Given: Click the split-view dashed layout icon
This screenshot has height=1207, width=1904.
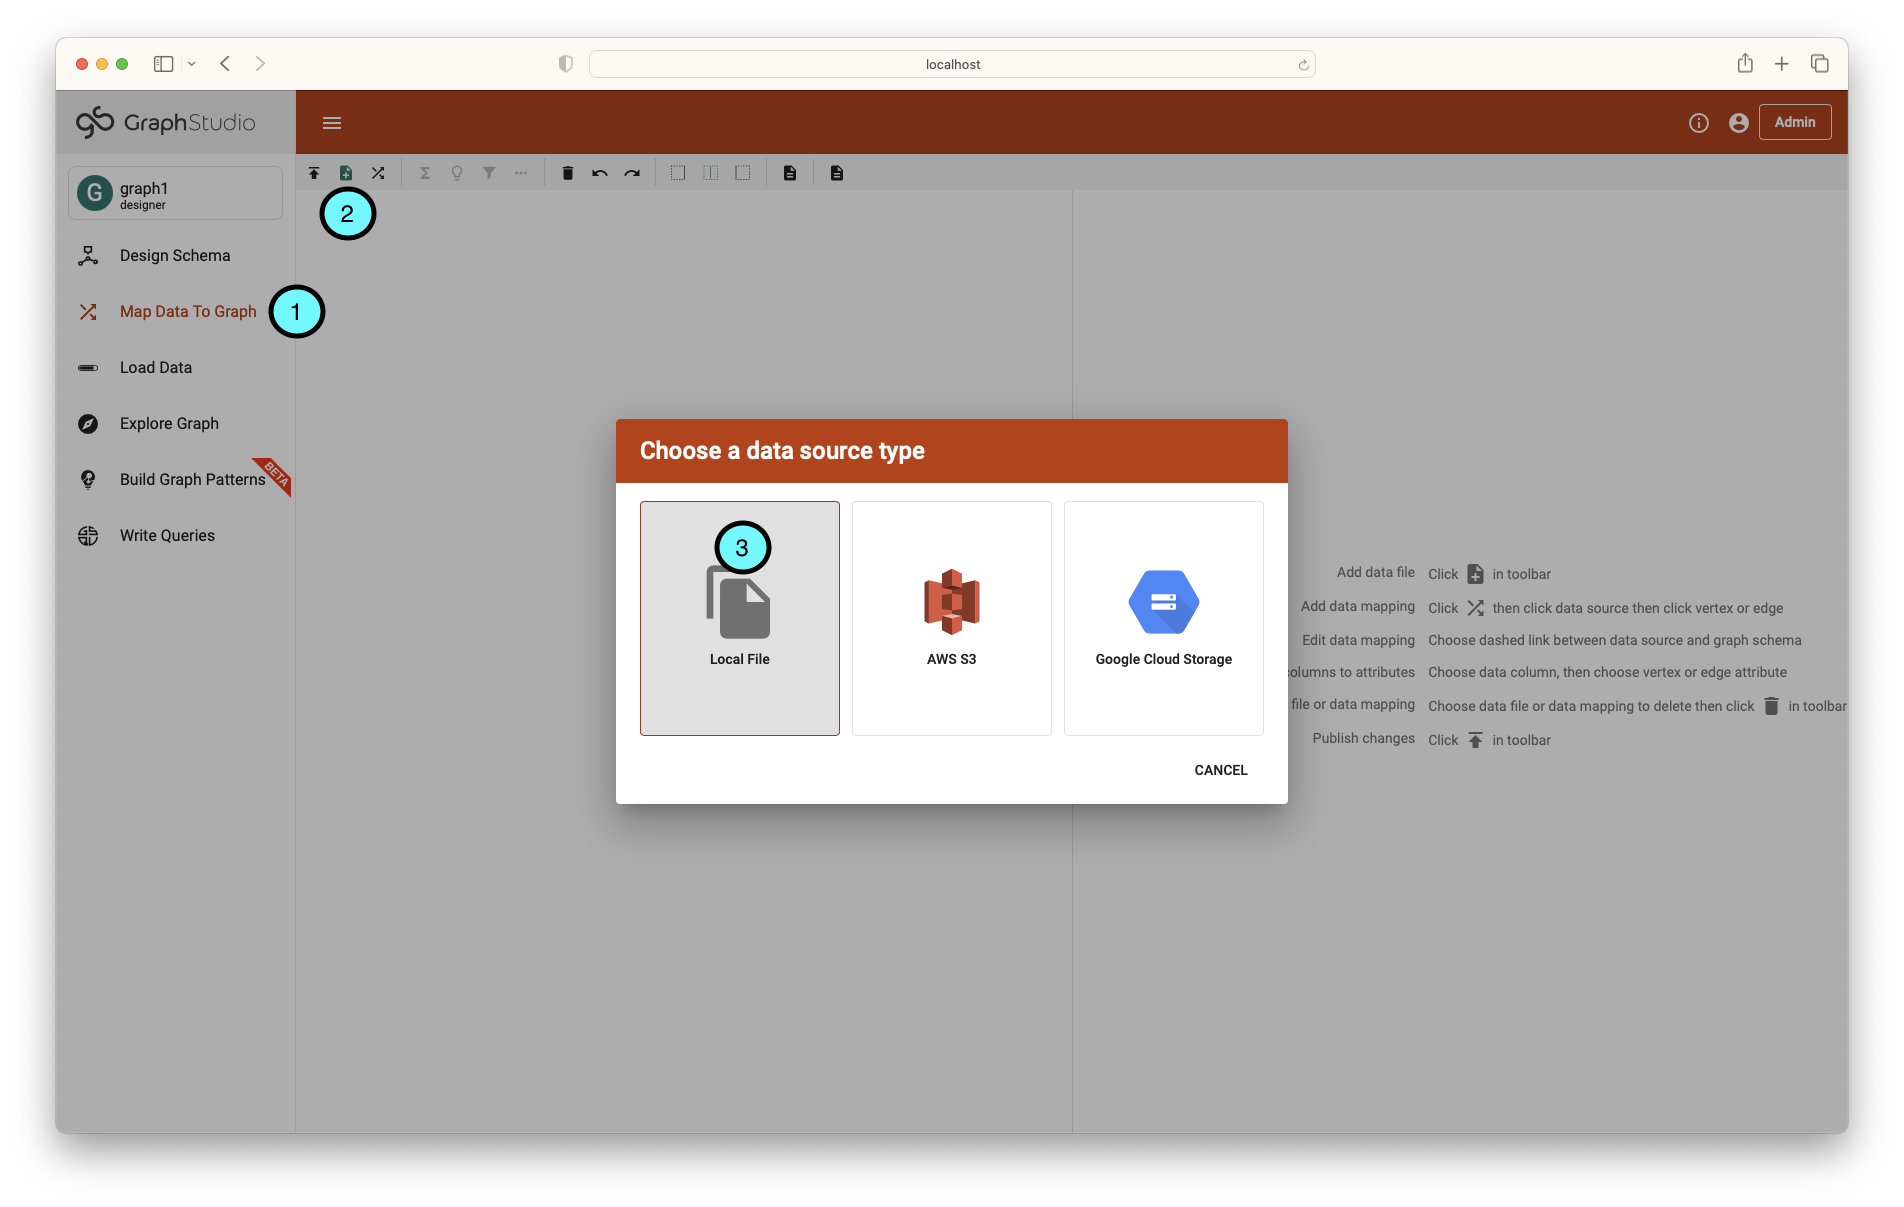Looking at the screenshot, I should click(x=710, y=173).
